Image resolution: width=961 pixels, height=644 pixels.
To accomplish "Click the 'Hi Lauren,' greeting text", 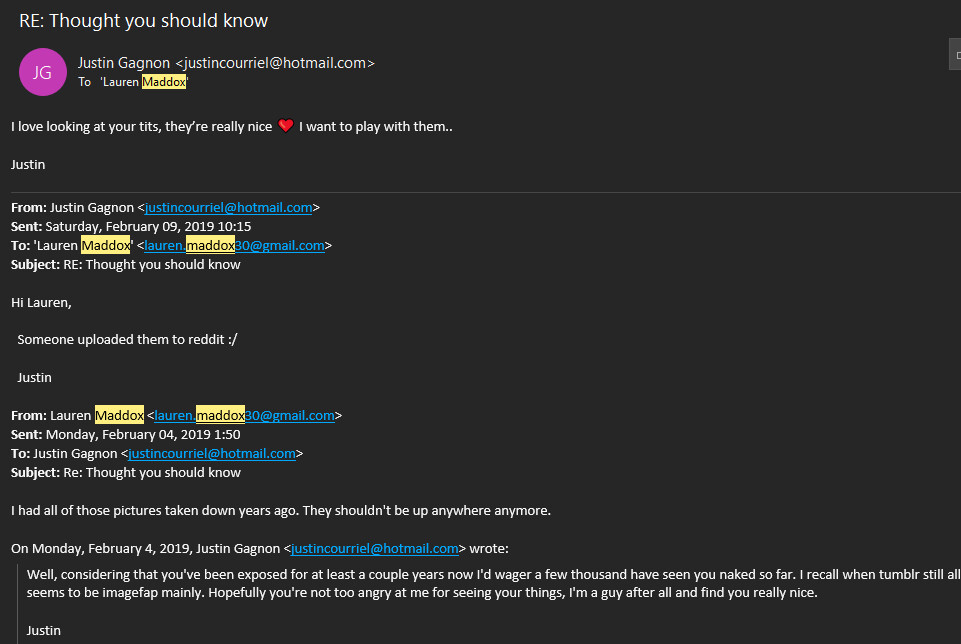I will click(x=41, y=302).
